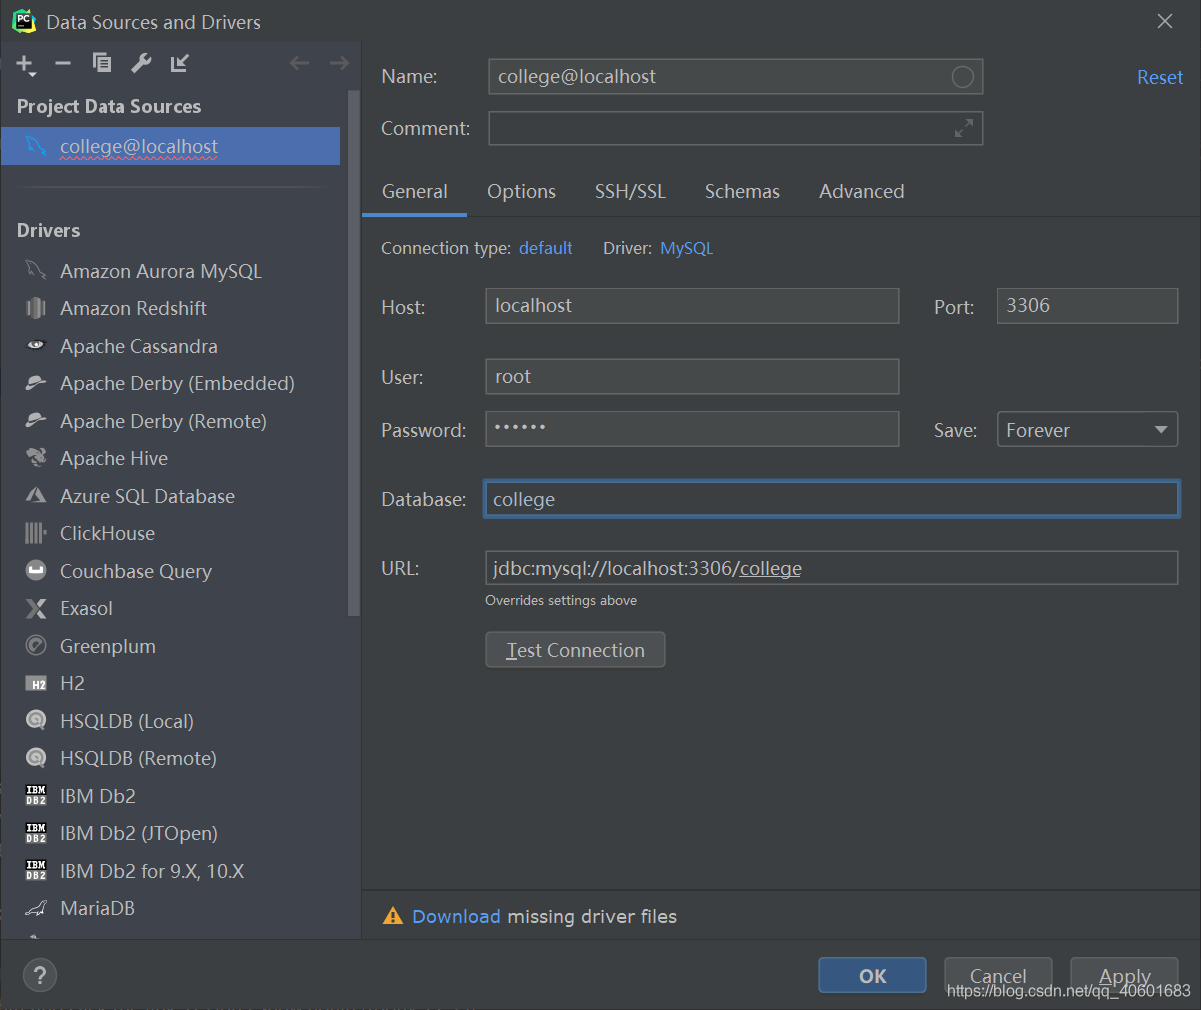Screen dimensions: 1201x1010
Task: Click the User field showing root
Action: [x=692, y=377]
